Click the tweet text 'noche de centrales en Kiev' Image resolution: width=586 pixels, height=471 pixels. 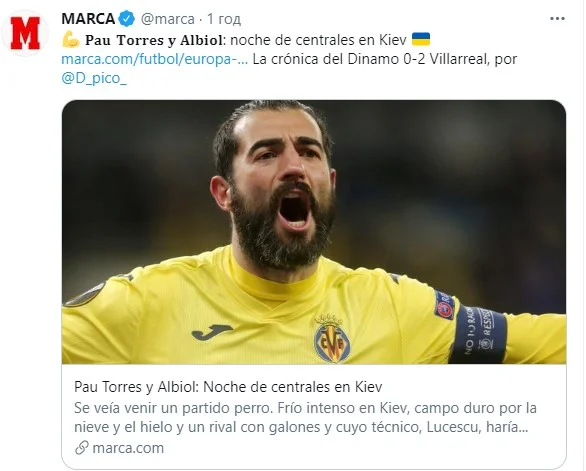point(318,40)
